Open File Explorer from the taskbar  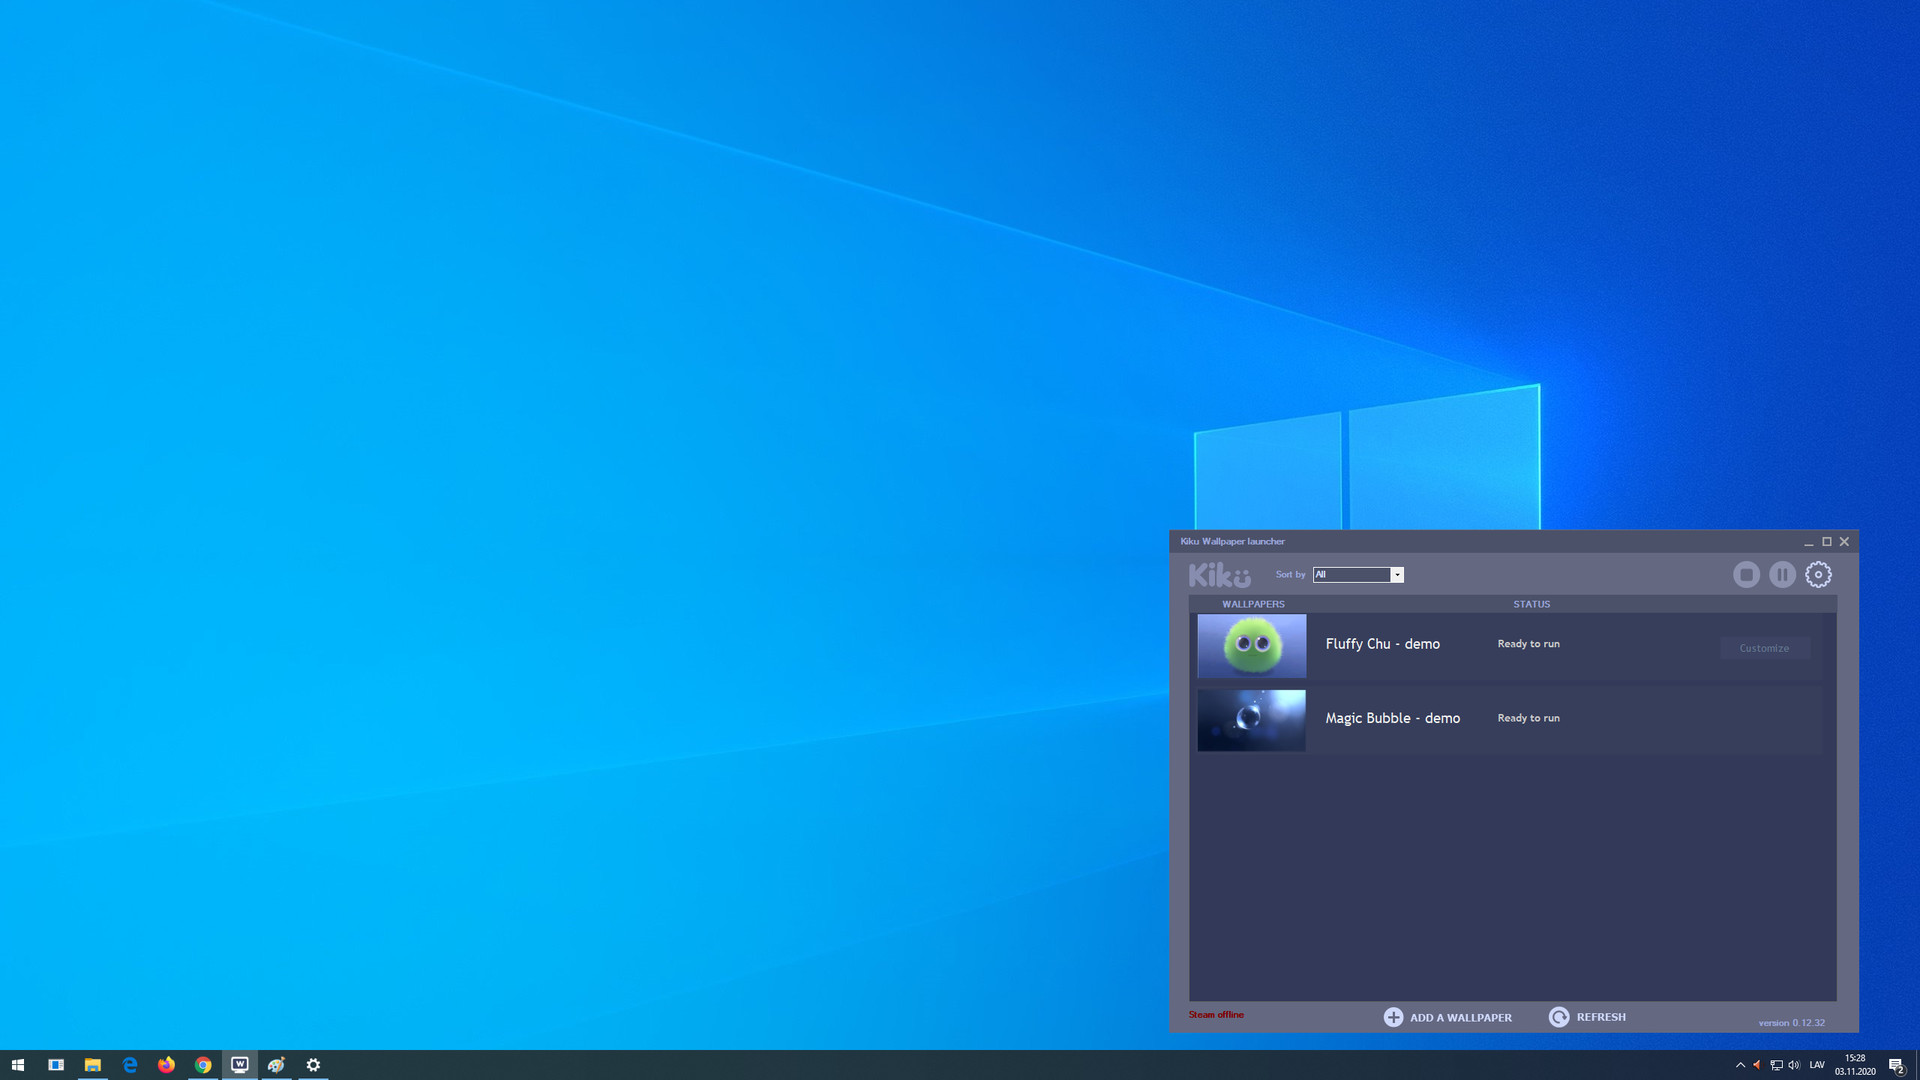coord(92,1065)
